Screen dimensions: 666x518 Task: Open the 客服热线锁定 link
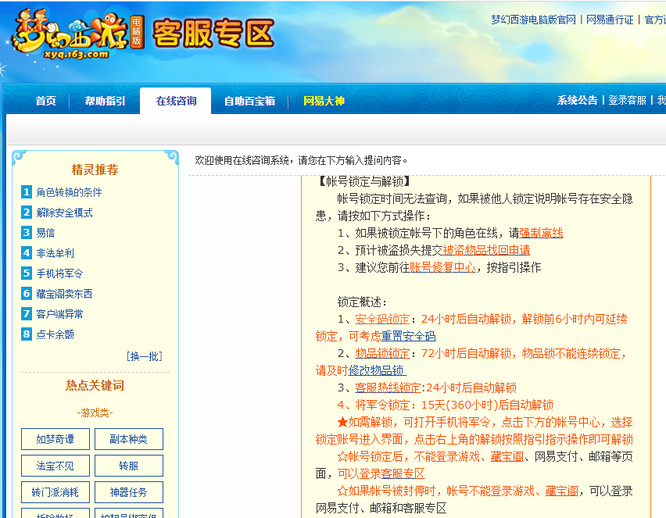(388, 388)
